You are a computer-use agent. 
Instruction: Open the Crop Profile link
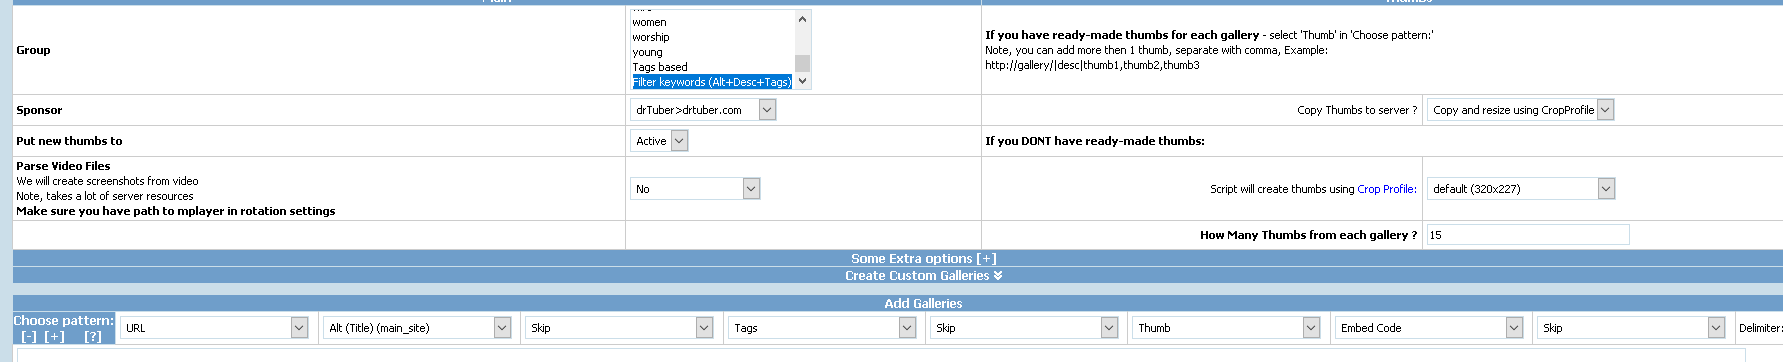(x=1385, y=189)
